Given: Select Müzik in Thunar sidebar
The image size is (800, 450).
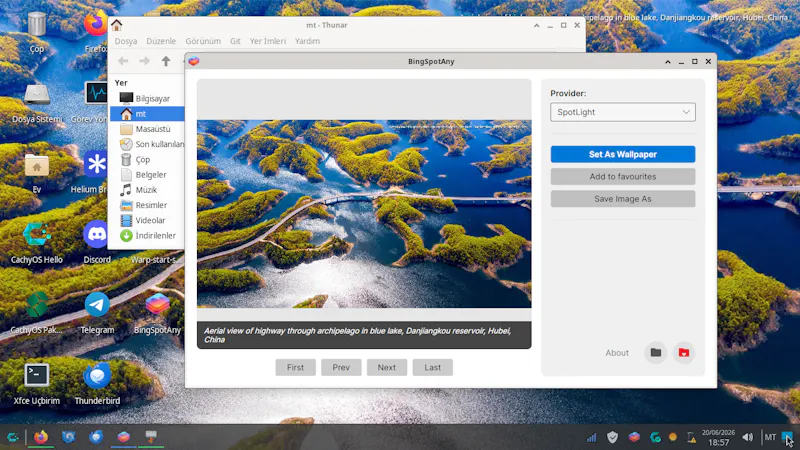Looking at the screenshot, I should pos(147,190).
